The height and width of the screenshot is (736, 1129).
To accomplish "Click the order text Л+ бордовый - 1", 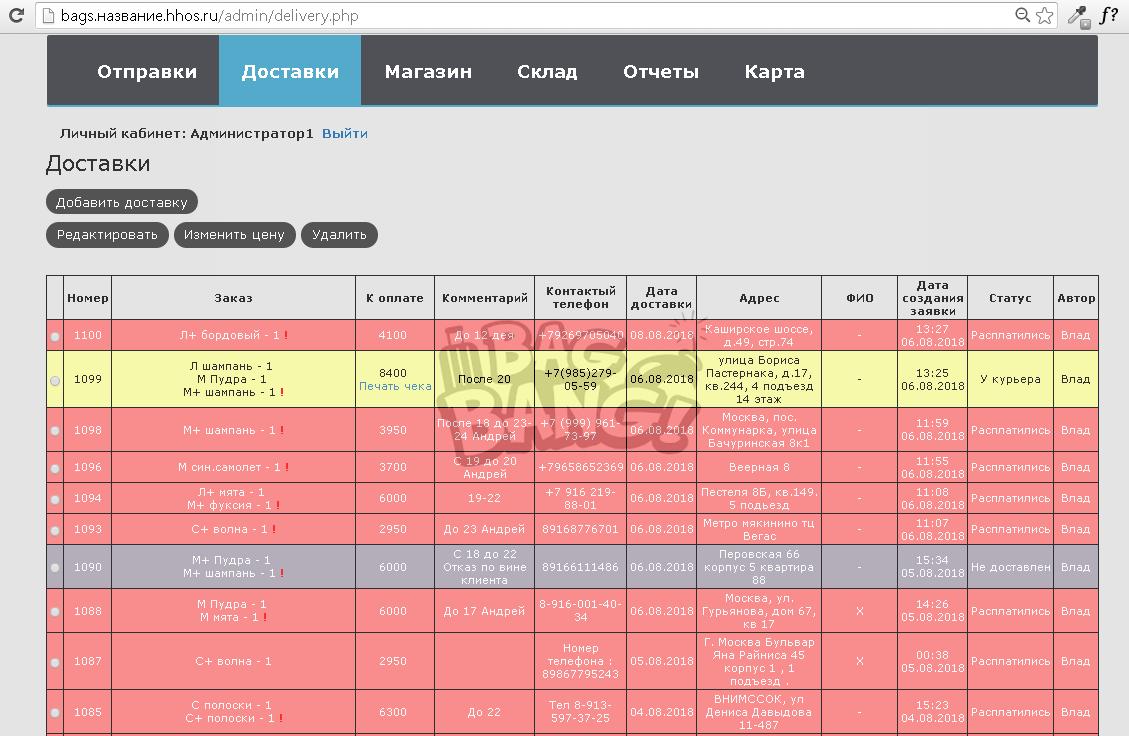I will 230,335.
